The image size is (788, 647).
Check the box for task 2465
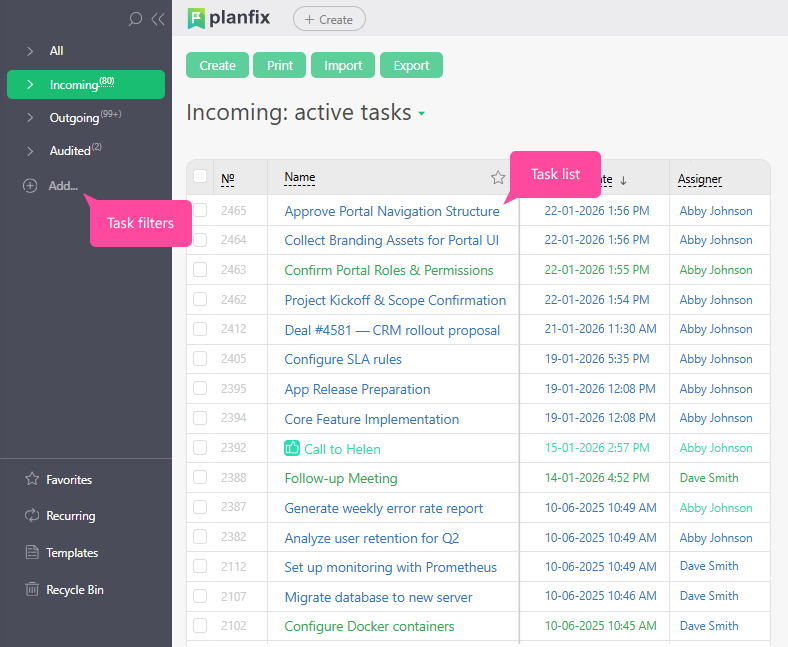[200, 211]
